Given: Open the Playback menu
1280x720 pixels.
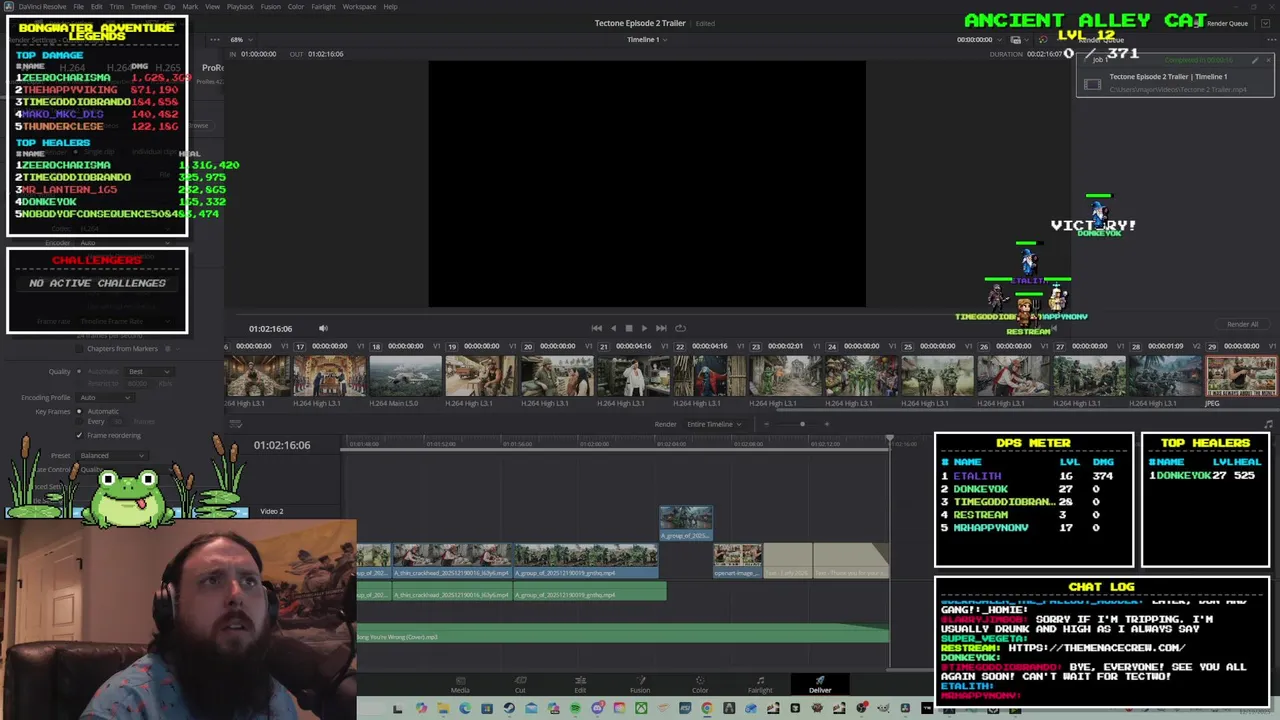Looking at the screenshot, I should click(x=240, y=6).
